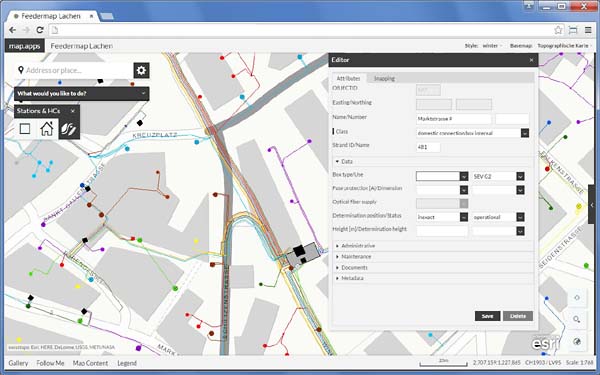Click the Address or place search field

(75, 70)
